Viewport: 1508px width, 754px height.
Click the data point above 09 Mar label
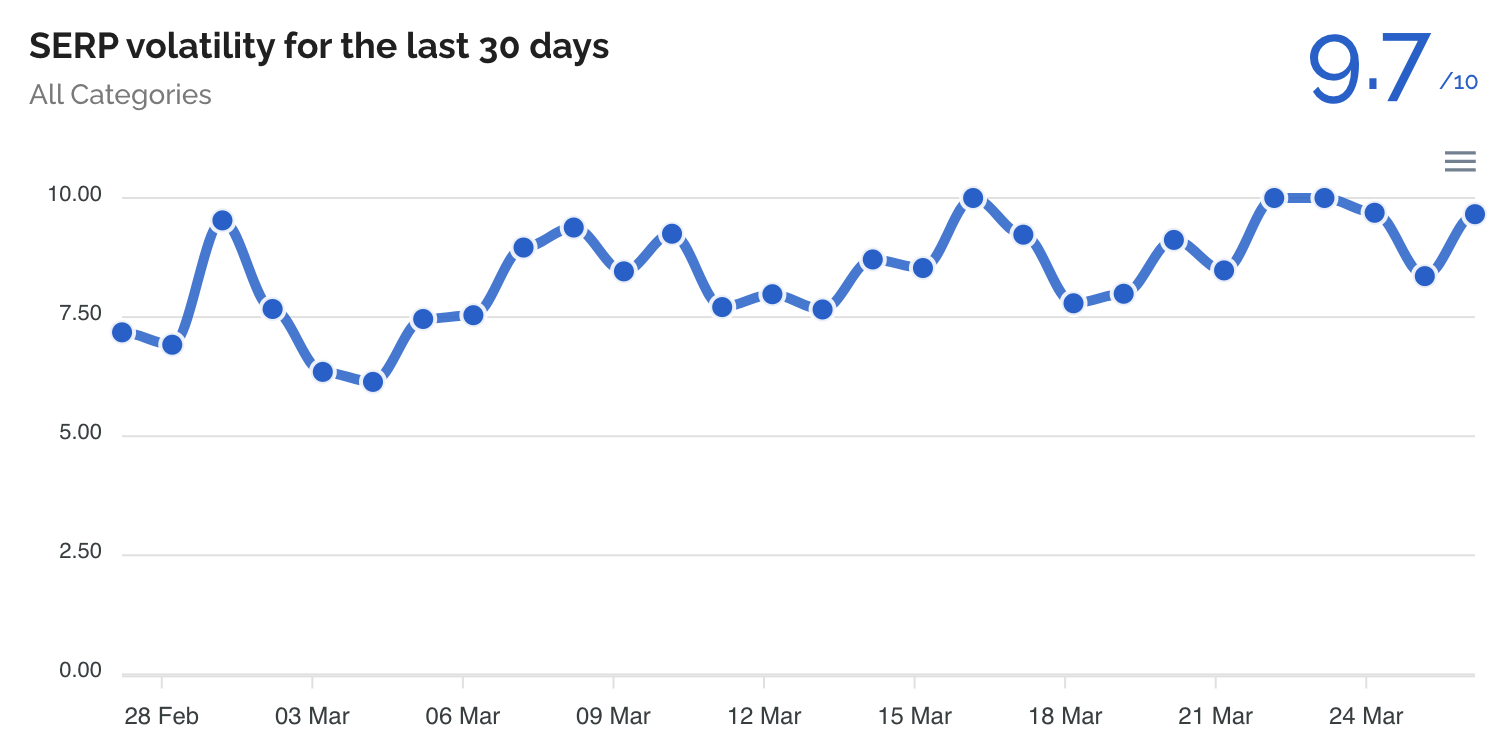[623, 271]
